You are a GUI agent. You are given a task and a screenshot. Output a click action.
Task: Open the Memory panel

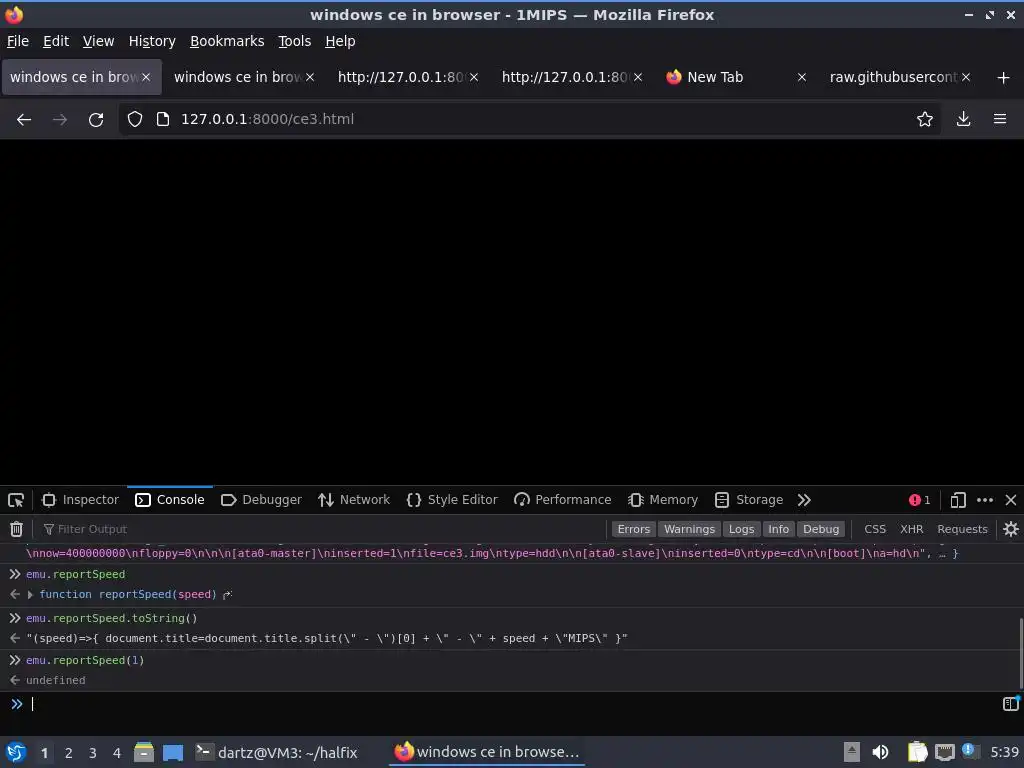click(663, 500)
